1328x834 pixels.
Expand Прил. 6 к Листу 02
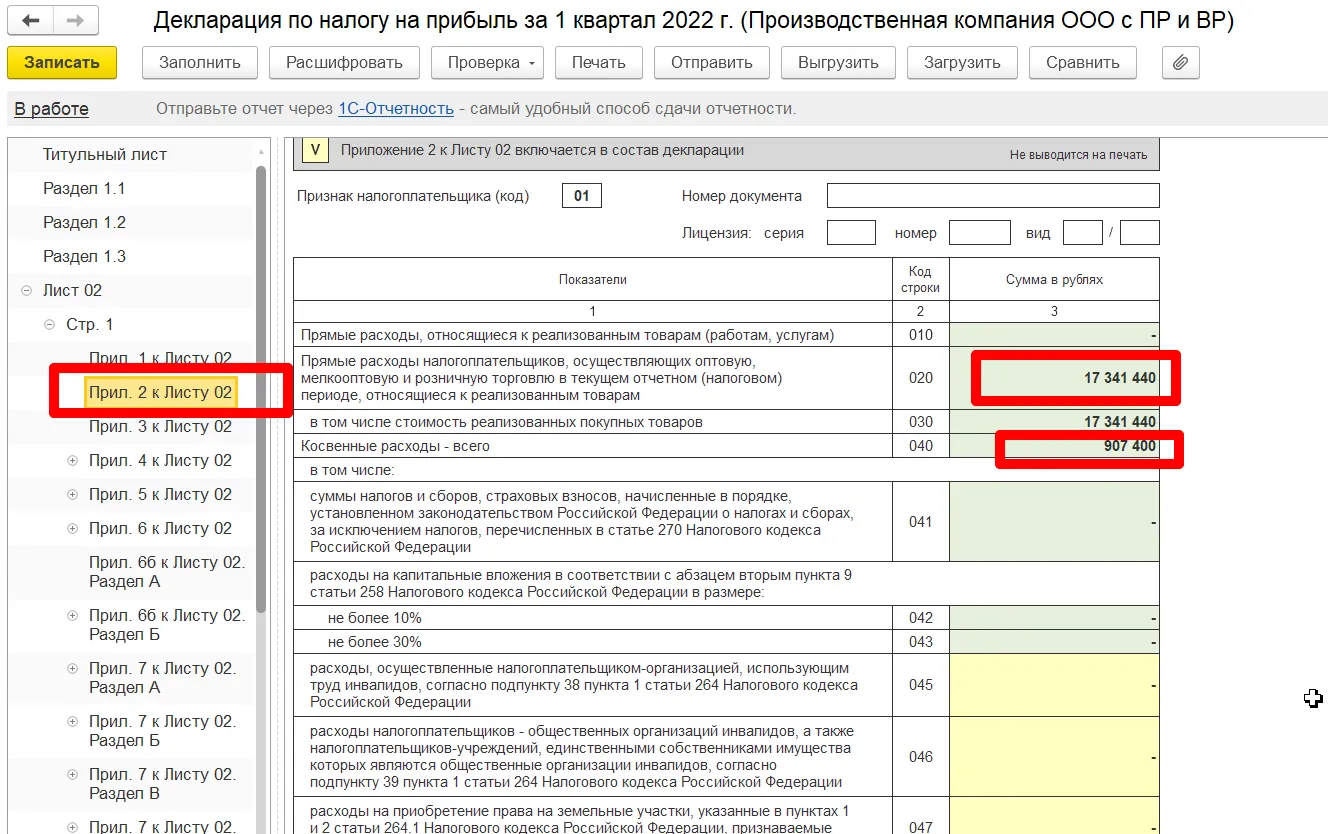tap(72, 529)
